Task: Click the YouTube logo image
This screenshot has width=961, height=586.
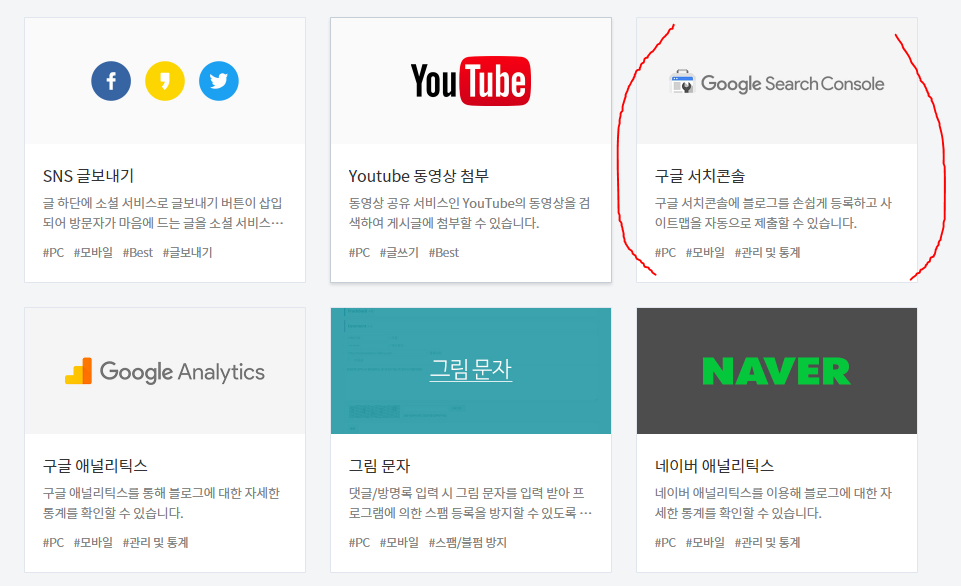Action: [x=471, y=81]
